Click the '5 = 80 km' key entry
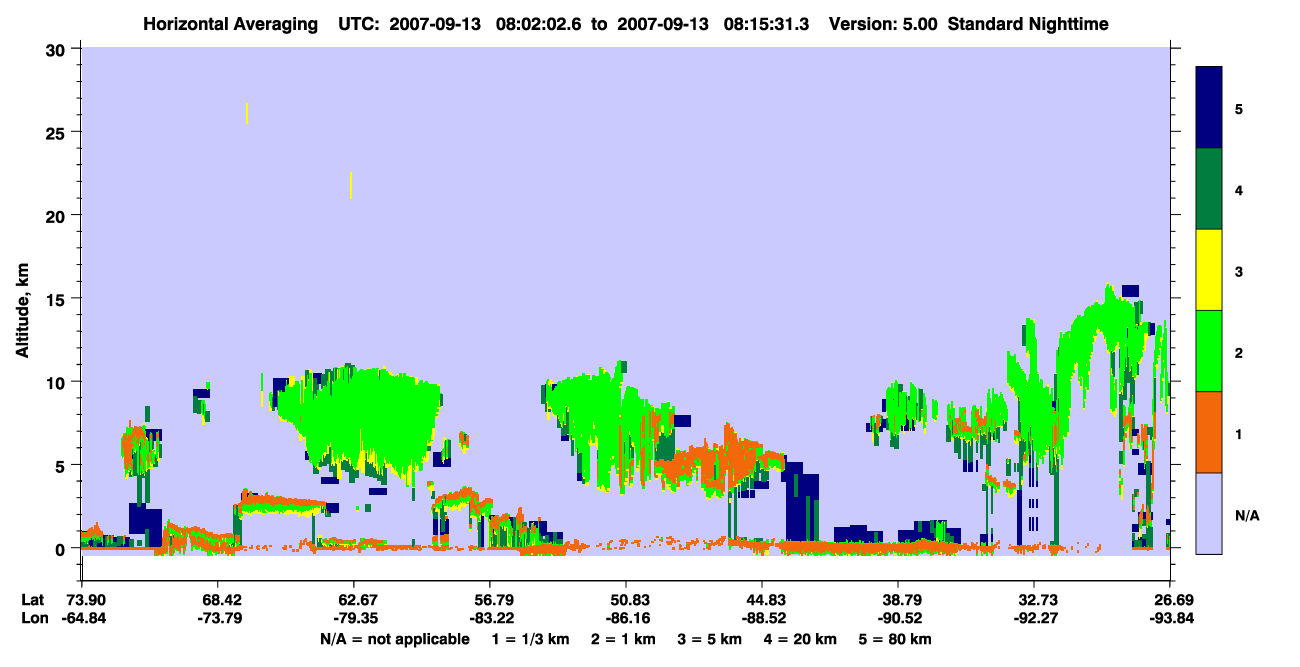The width and height of the screenshot is (1300, 667). pyautogui.click(x=896, y=639)
